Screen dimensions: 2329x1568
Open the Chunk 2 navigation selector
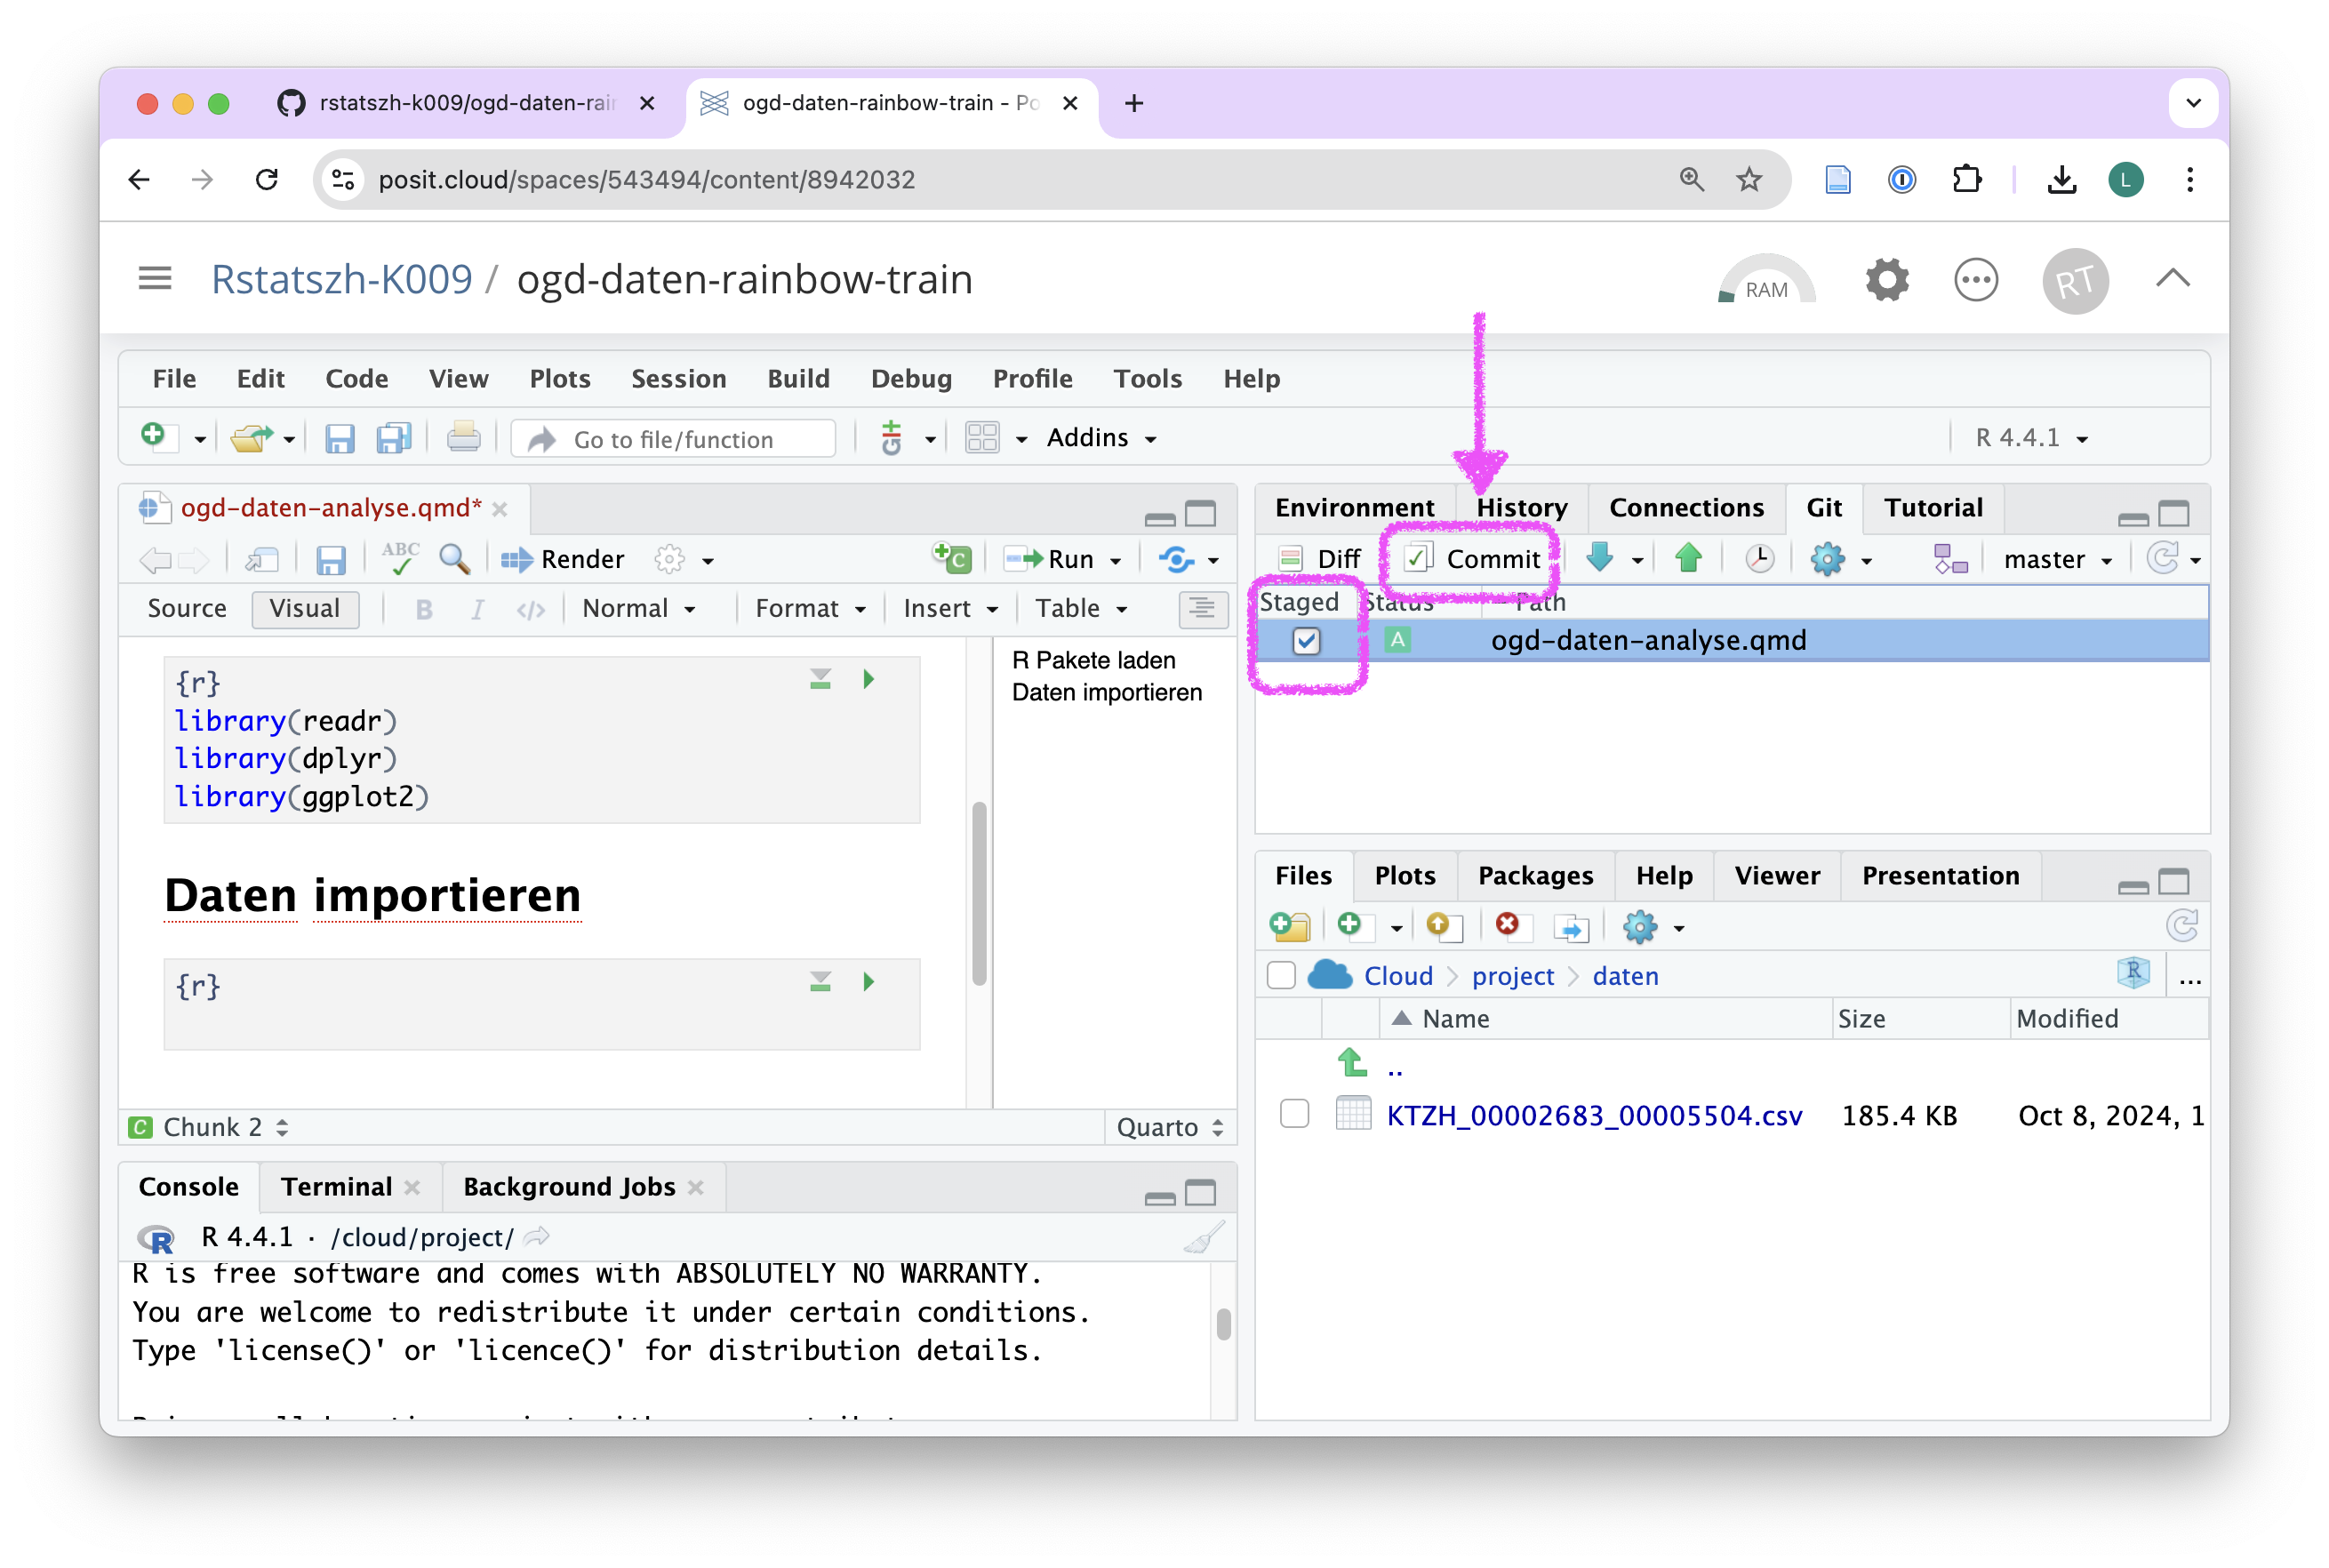225,1127
